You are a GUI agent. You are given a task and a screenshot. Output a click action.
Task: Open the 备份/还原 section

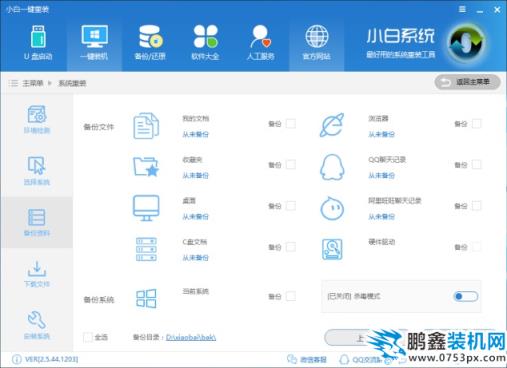point(150,43)
